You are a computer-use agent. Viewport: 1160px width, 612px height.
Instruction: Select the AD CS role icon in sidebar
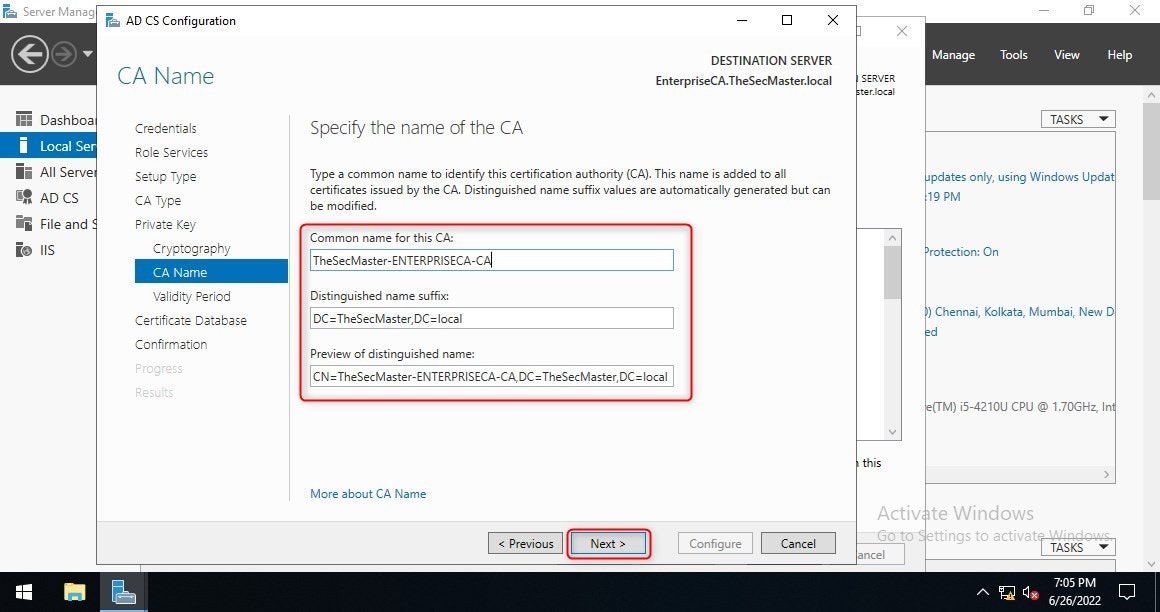[x=24, y=198]
